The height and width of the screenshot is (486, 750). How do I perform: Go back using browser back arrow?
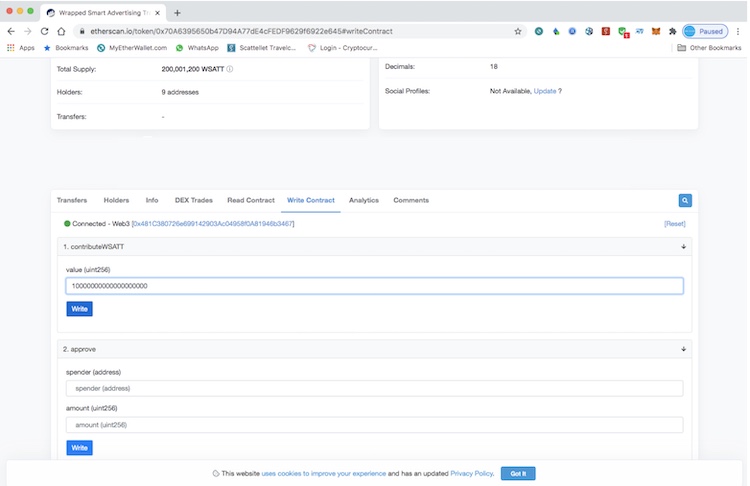pyautogui.click(x=11, y=31)
